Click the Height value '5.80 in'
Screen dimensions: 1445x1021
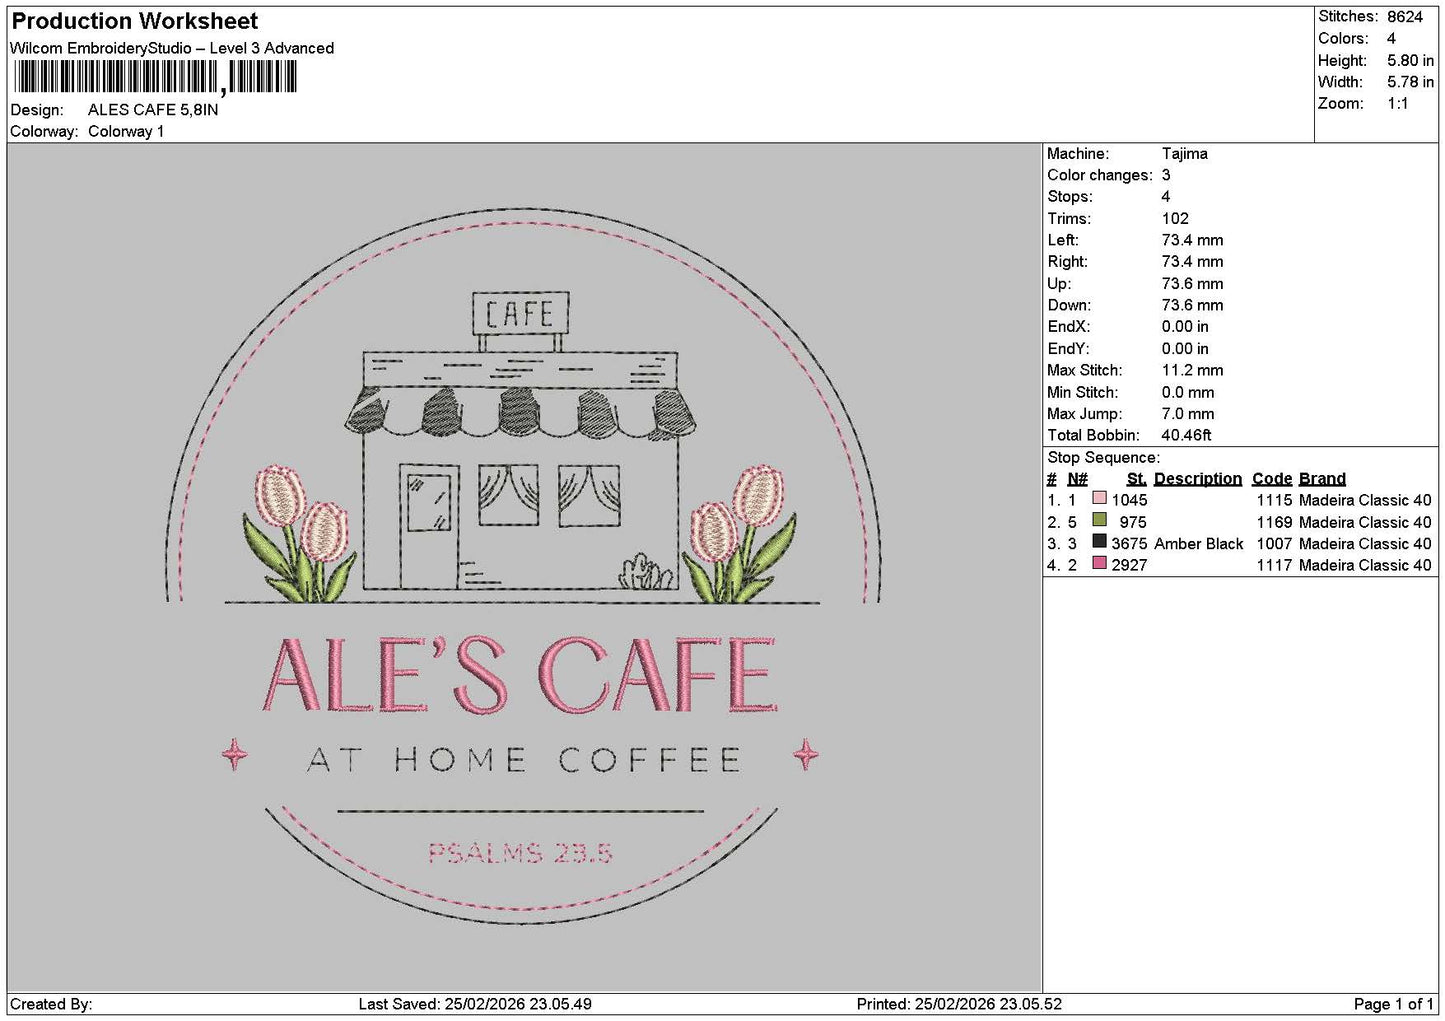tap(1410, 60)
